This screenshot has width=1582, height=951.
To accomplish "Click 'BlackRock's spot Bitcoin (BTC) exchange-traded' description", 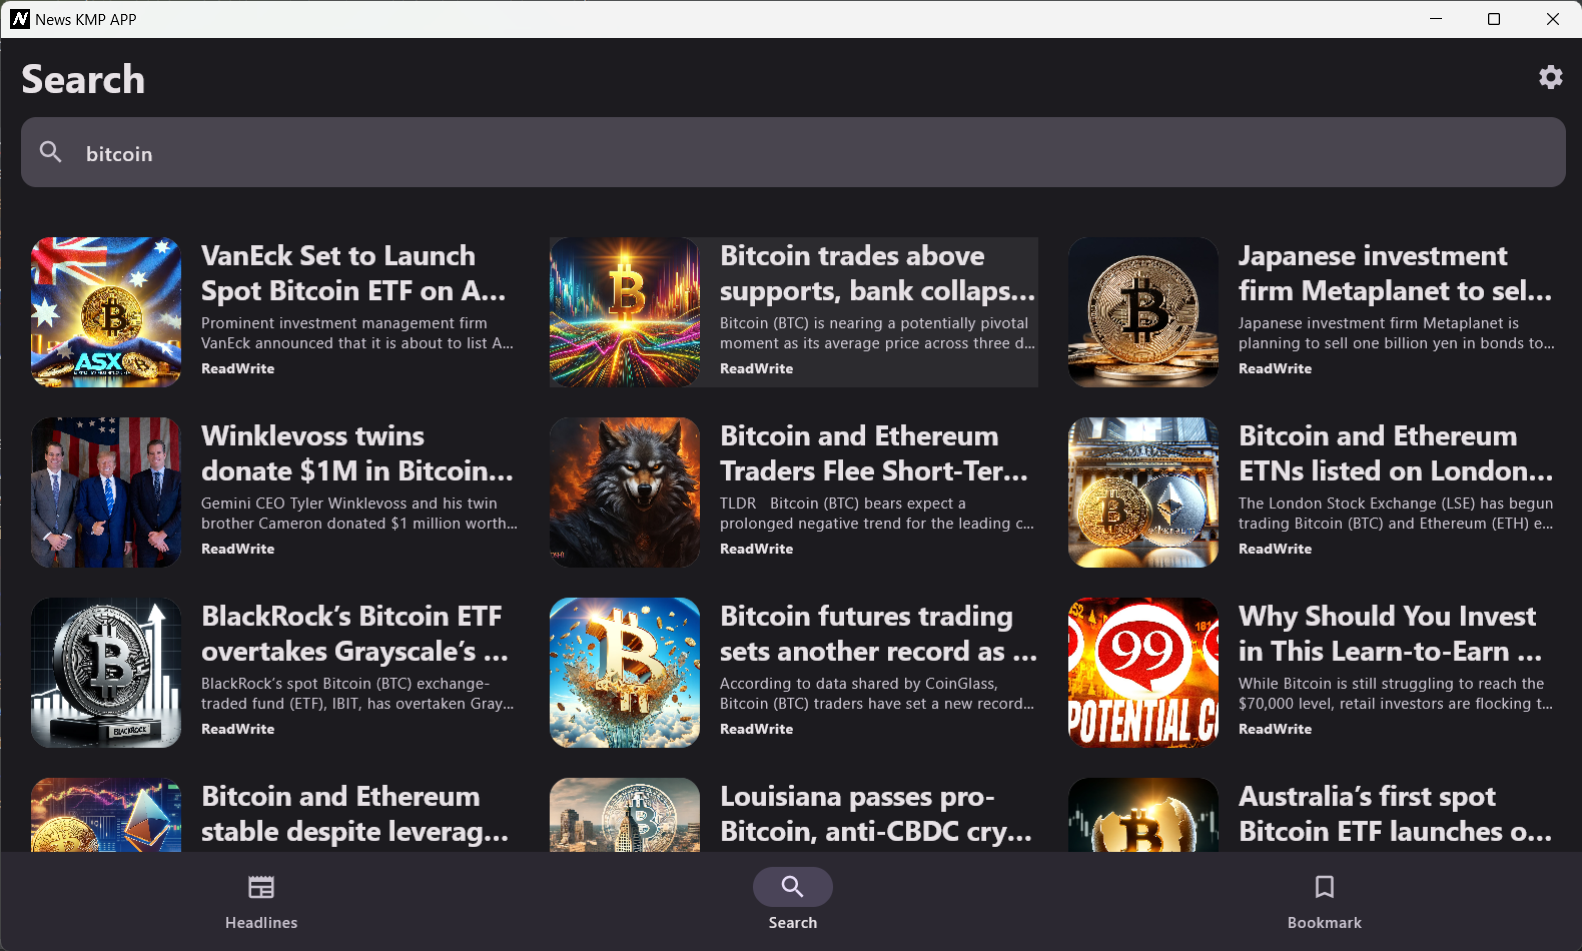I will (357, 693).
